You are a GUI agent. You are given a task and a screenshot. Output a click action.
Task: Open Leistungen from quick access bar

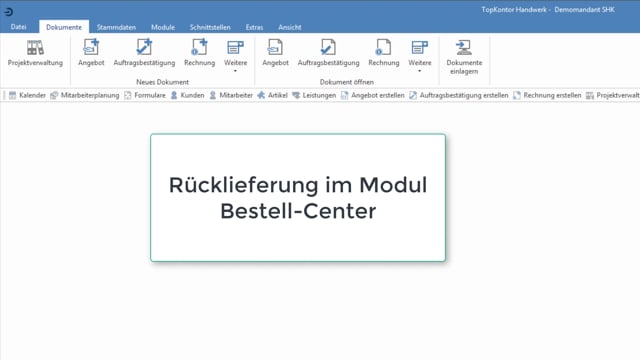point(314,95)
